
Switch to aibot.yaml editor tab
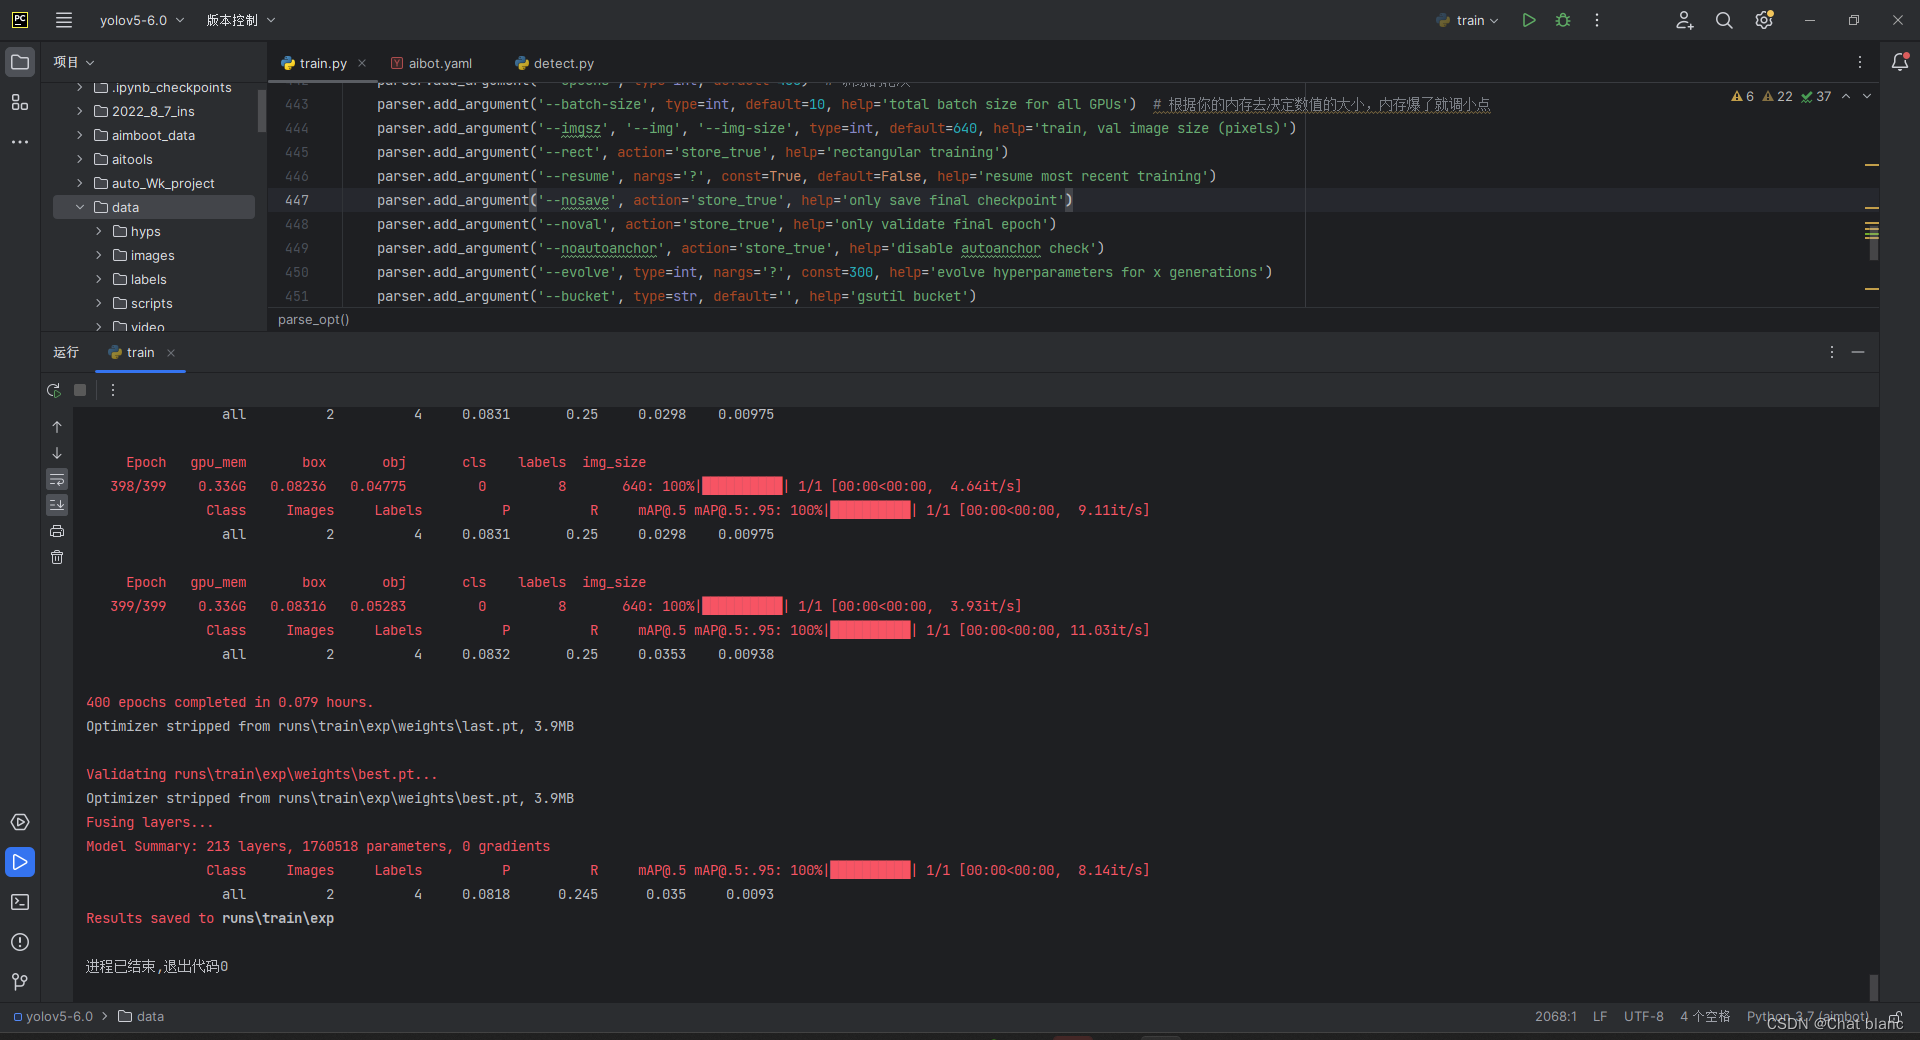[x=431, y=63]
